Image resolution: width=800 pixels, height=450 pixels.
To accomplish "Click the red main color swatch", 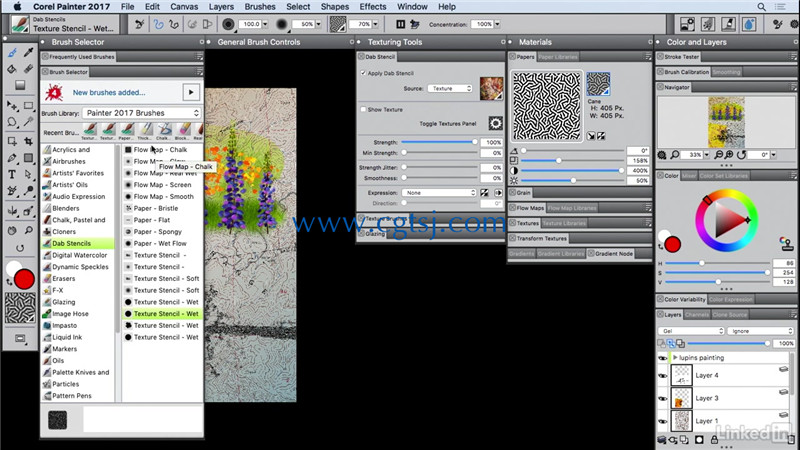I will tap(24, 280).
